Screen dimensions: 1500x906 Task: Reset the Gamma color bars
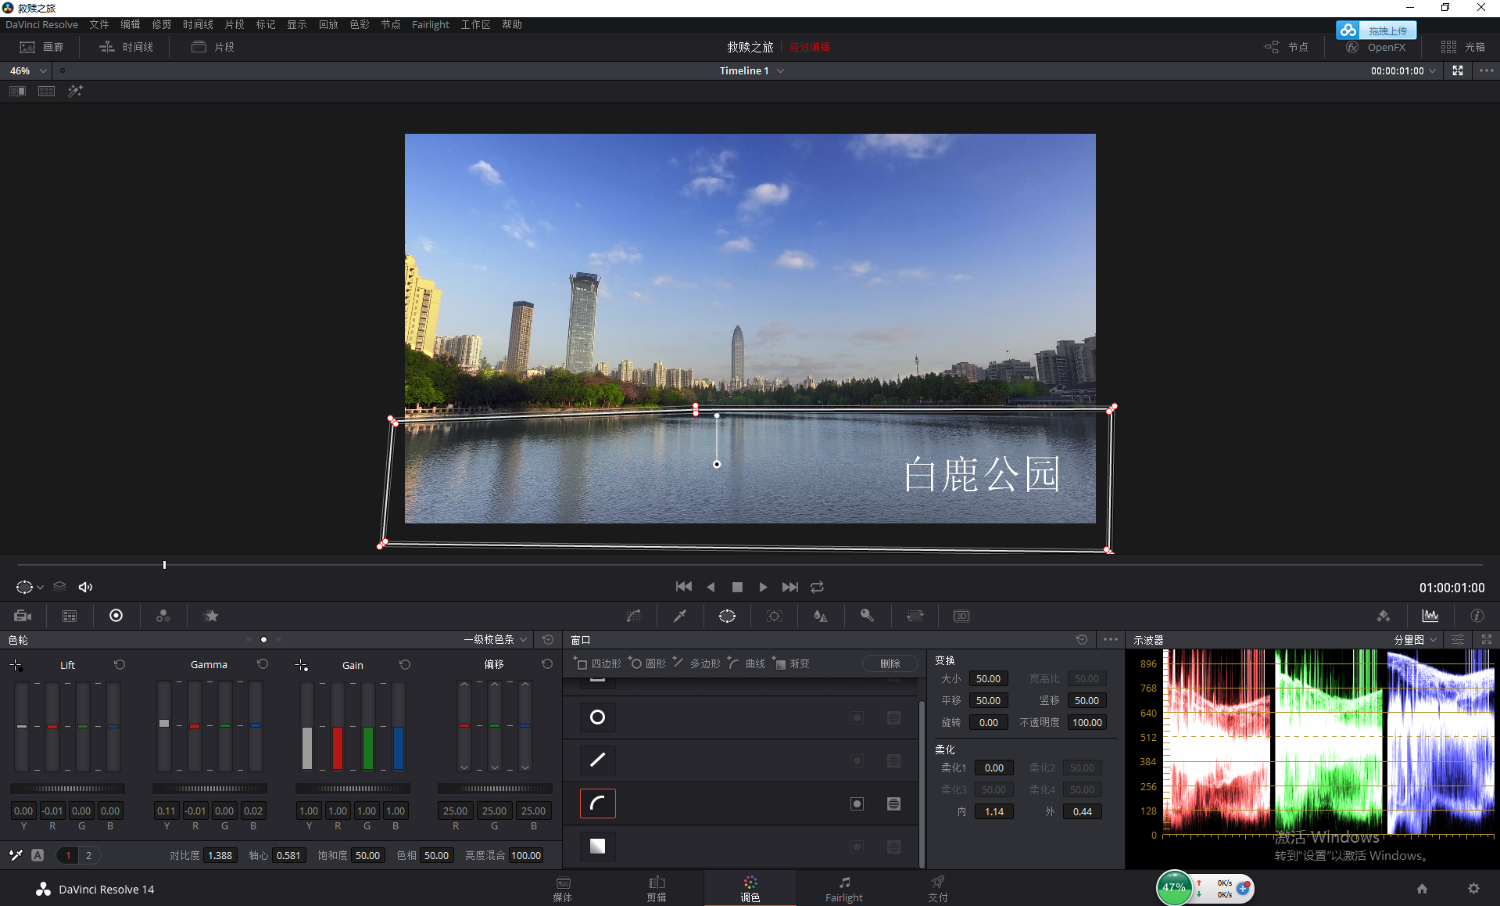[263, 665]
